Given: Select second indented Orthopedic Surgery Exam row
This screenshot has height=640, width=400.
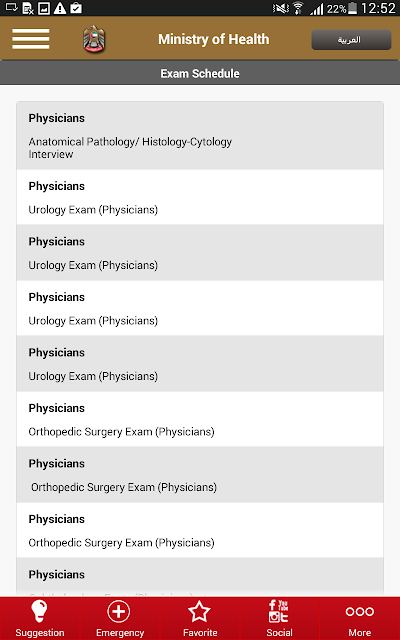Looking at the screenshot, I should click(x=200, y=475).
